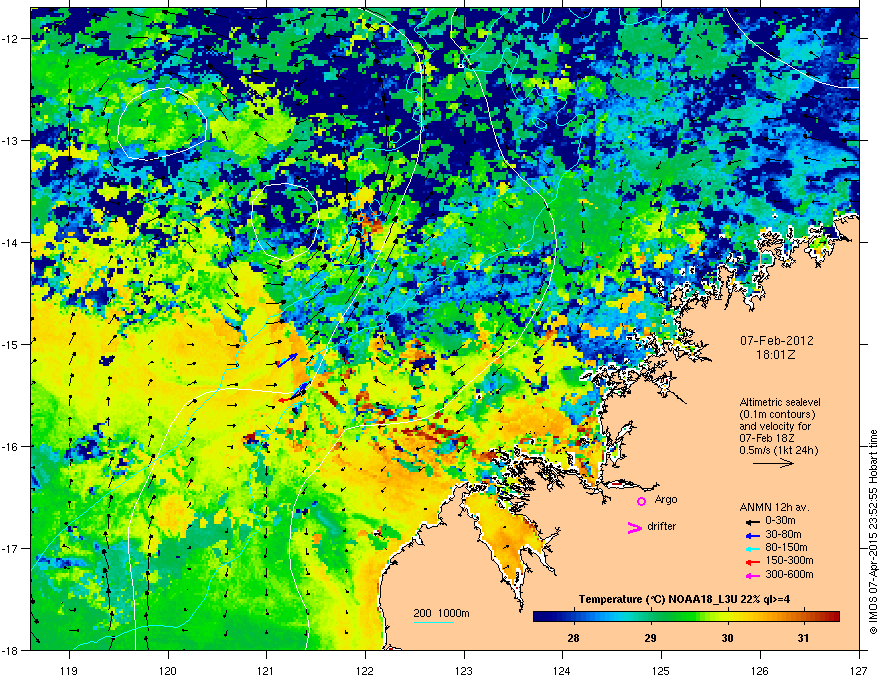880x680 pixels.
Task: Click the latitude axis label -12
Action: click(x=11, y=39)
